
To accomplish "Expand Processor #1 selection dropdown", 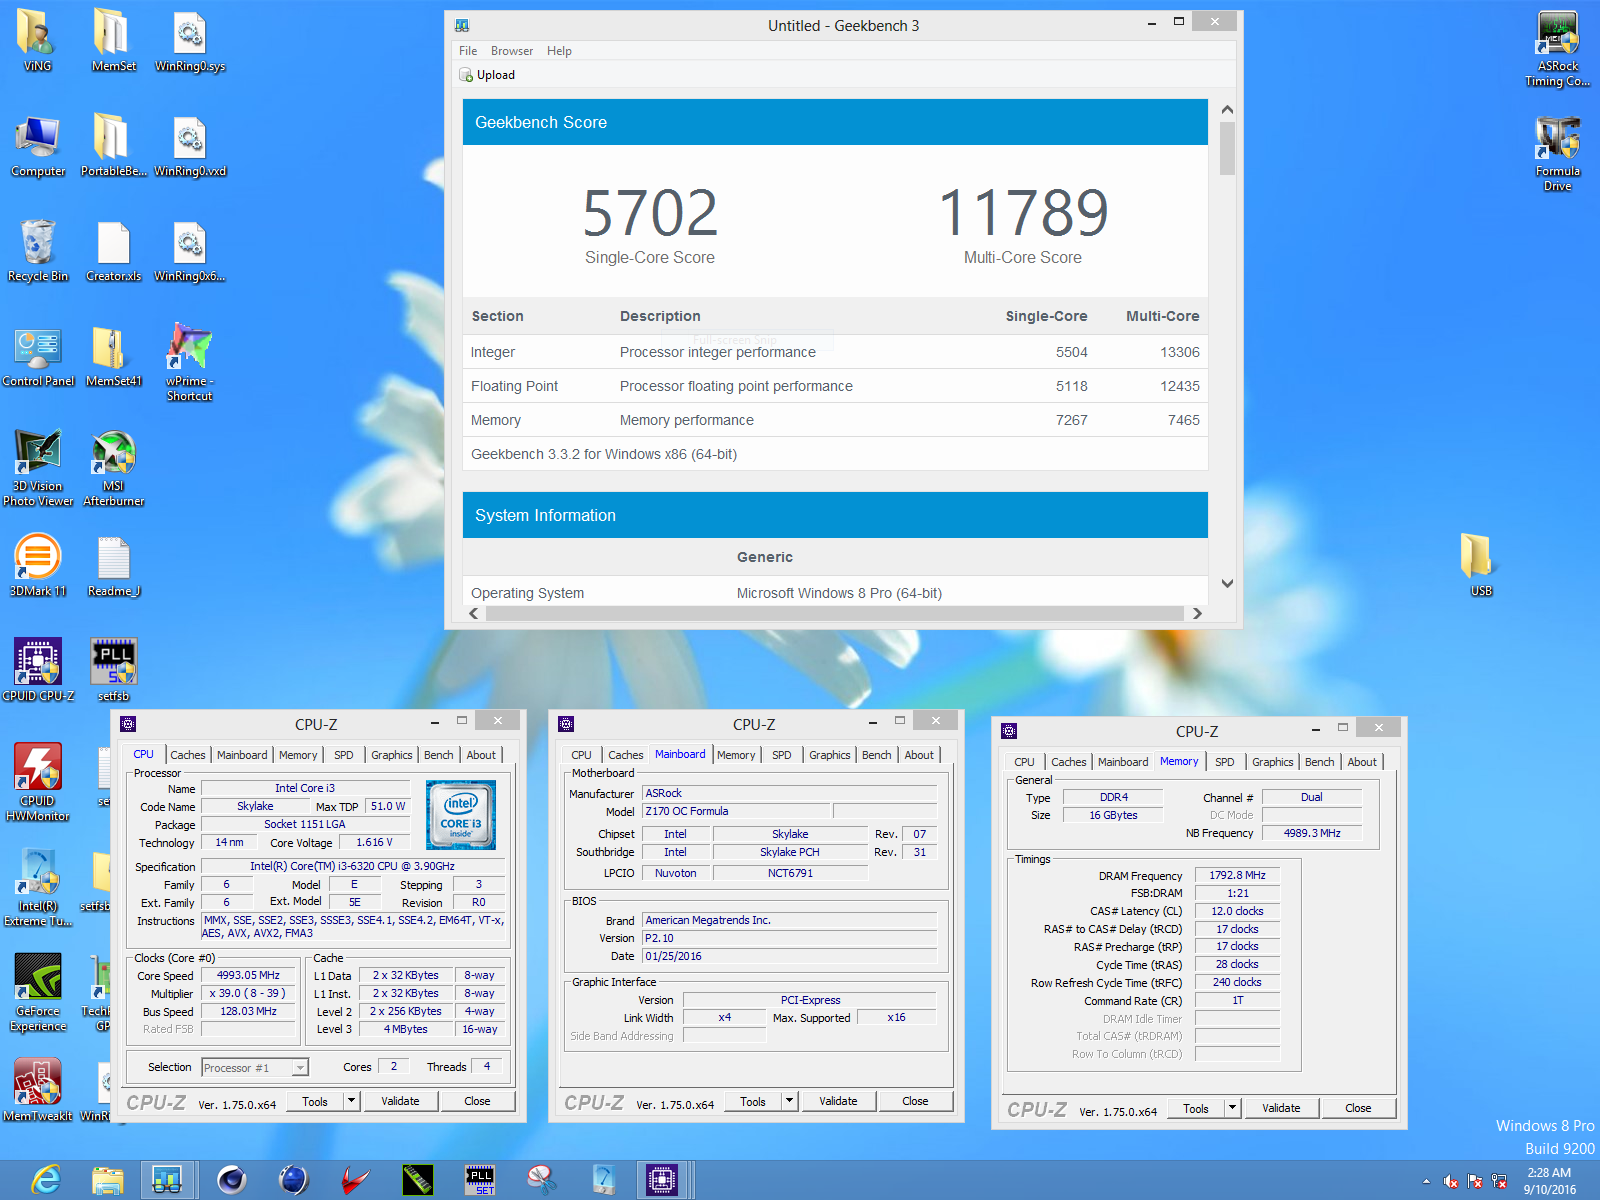I will point(299,1068).
